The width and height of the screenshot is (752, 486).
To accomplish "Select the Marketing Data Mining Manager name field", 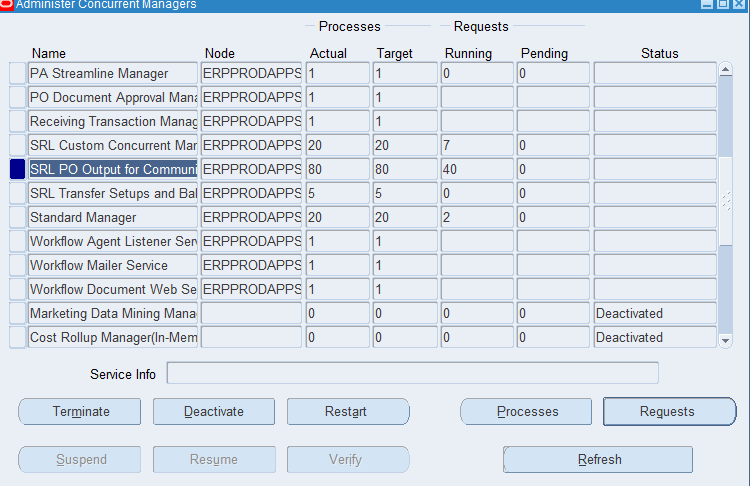I will click(x=113, y=314).
